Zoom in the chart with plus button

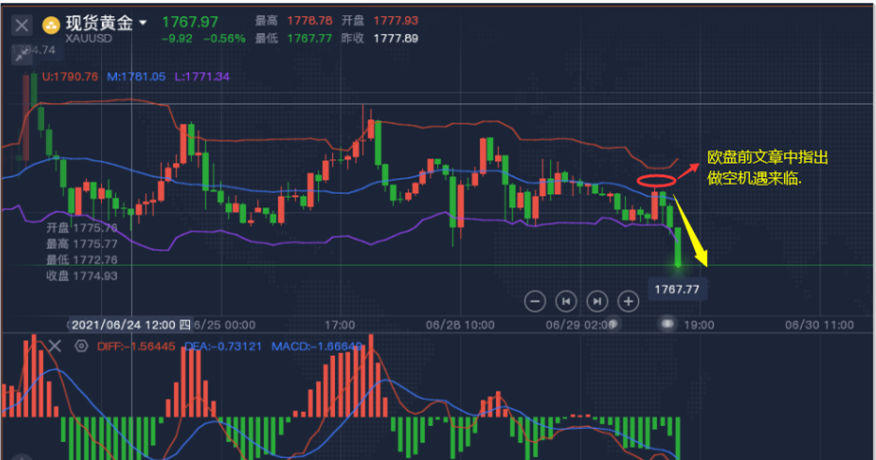(x=628, y=300)
